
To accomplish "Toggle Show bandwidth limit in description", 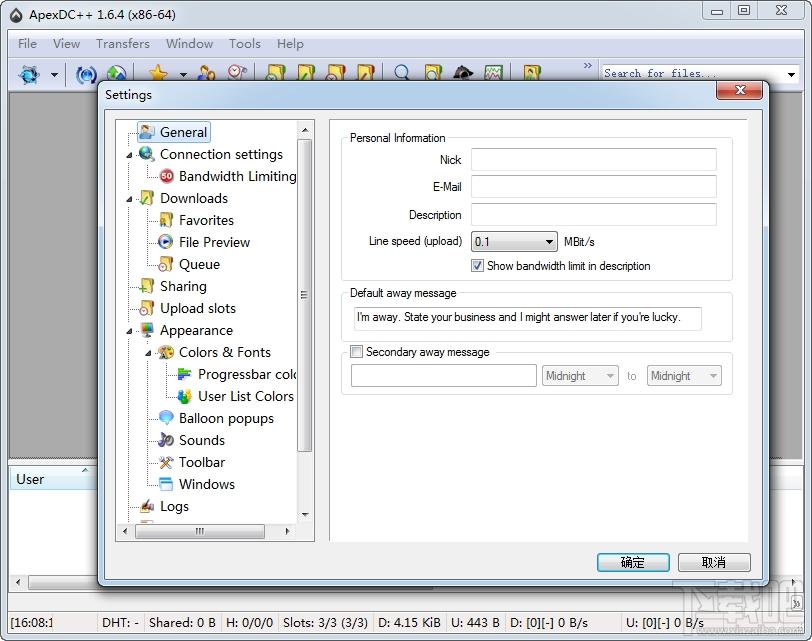I will pos(477,266).
